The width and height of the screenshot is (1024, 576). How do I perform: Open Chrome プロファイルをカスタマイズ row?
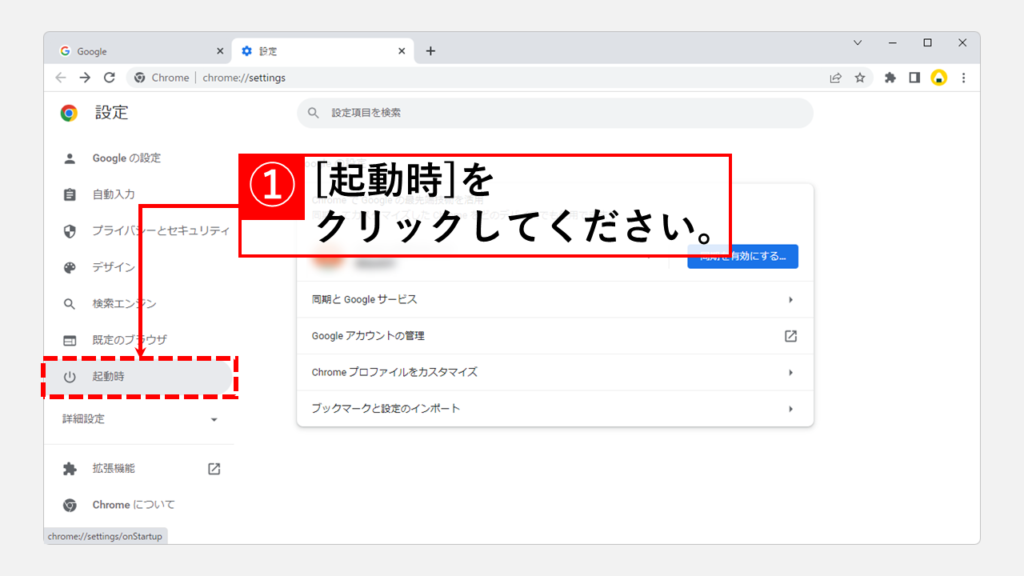tap(555, 372)
